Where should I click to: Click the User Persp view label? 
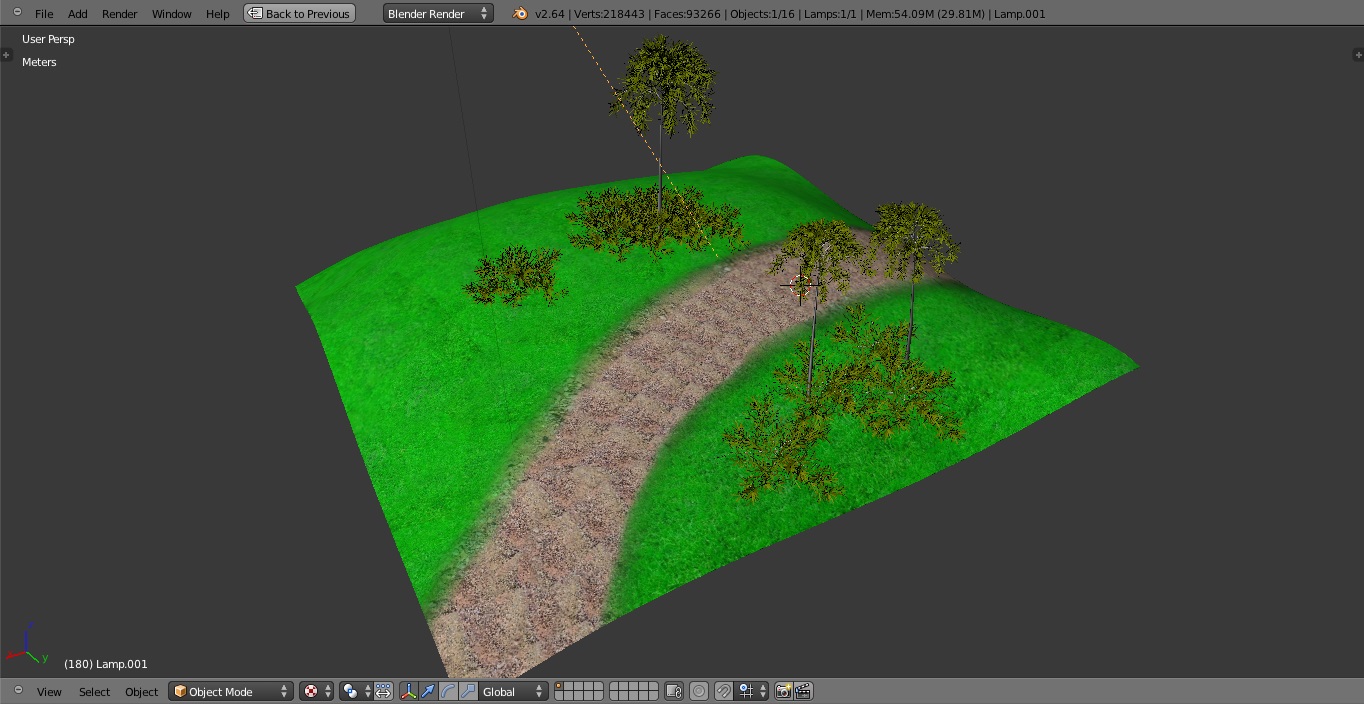tap(48, 39)
